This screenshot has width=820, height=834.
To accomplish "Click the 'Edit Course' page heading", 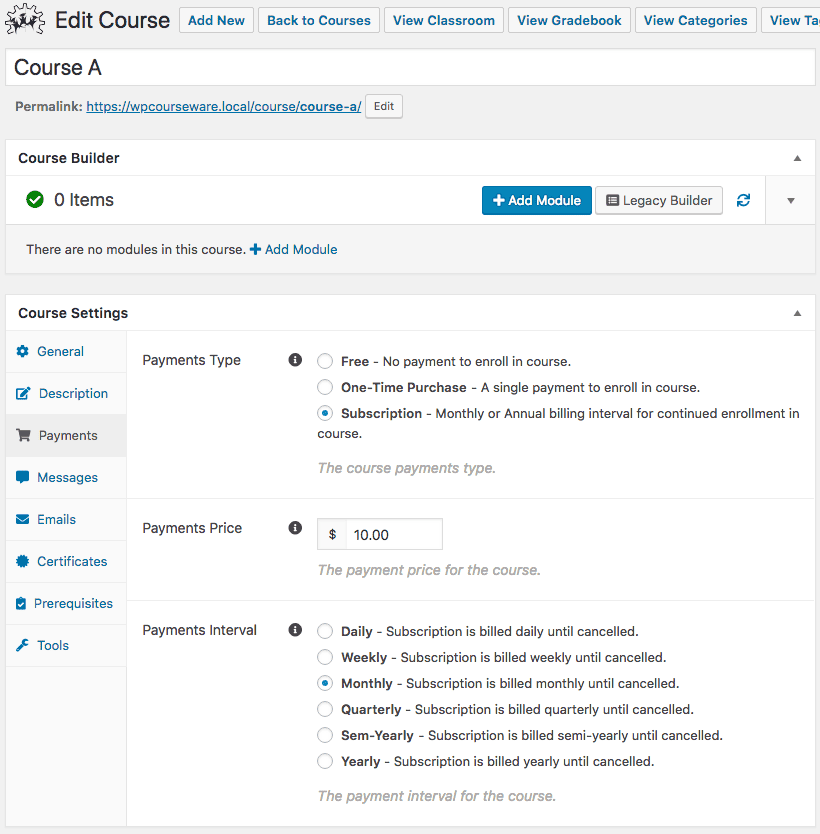I will pos(113,20).
